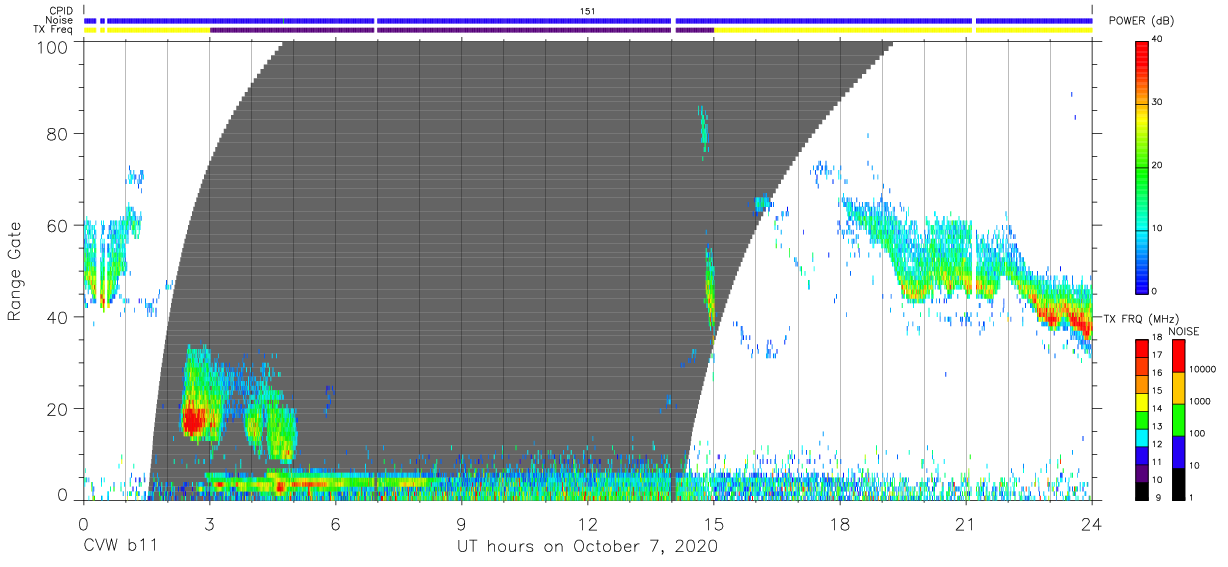Image resolution: width=1228 pixels, height=567 pixels.
Task: Click the hour tick label 3
Action: point(209,523)
